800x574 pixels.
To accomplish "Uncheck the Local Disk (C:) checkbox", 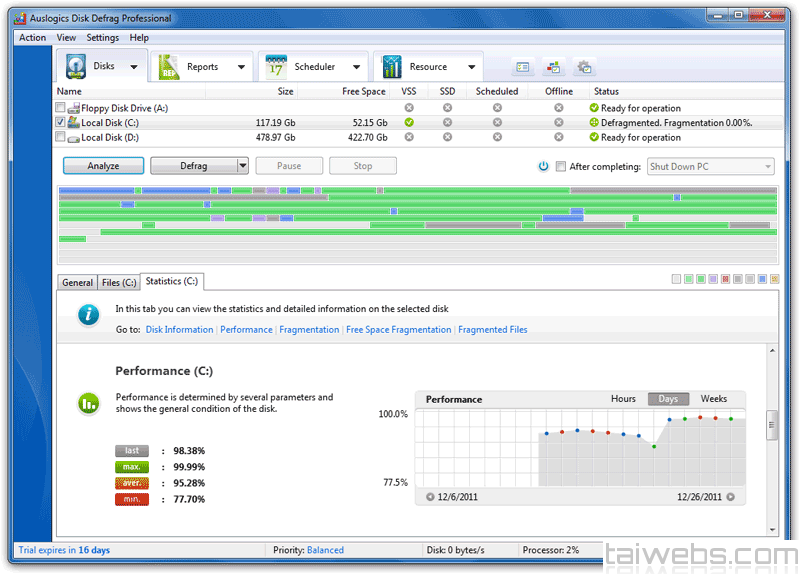I will click(x=60, y=122).
